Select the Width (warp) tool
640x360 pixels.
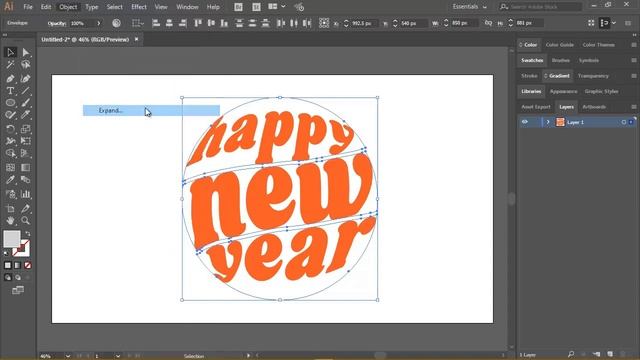click(11, 141)
